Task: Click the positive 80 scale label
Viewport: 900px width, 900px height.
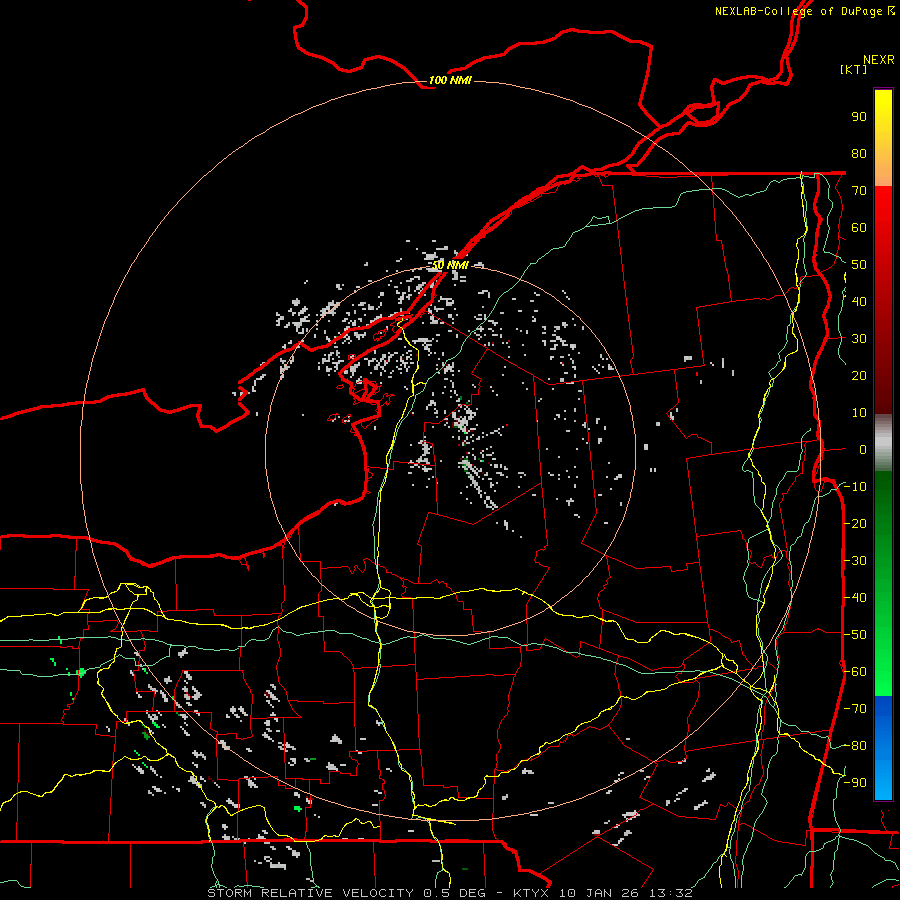Action: point(859,154)
